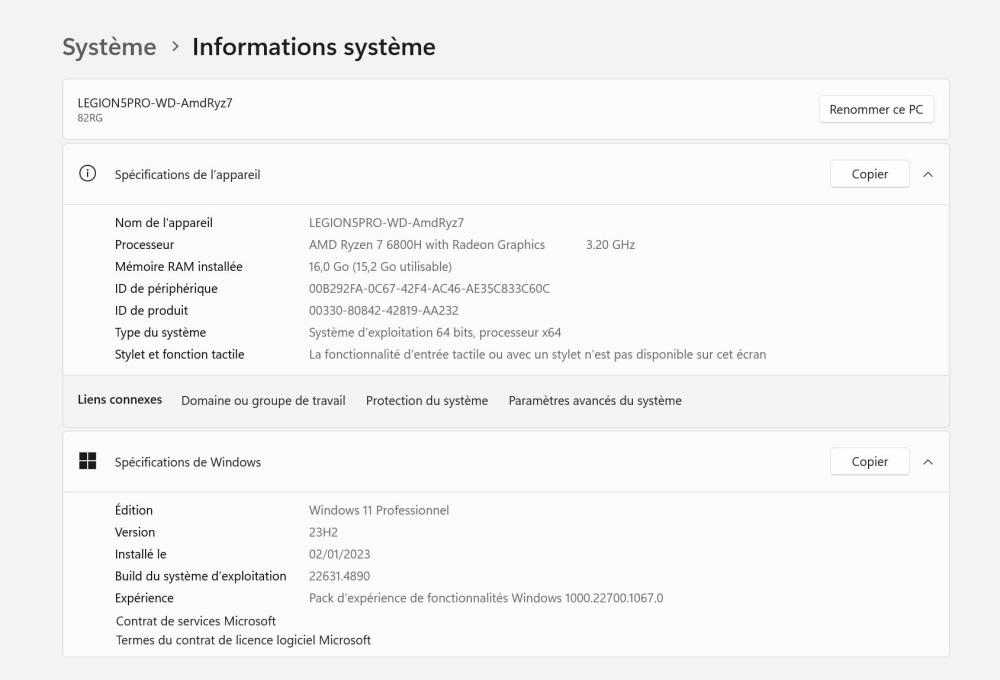The width and height of the screenshot is (1000, 680).
Task: Click the Spécifications de l'appareil header title
Action: 187,175
